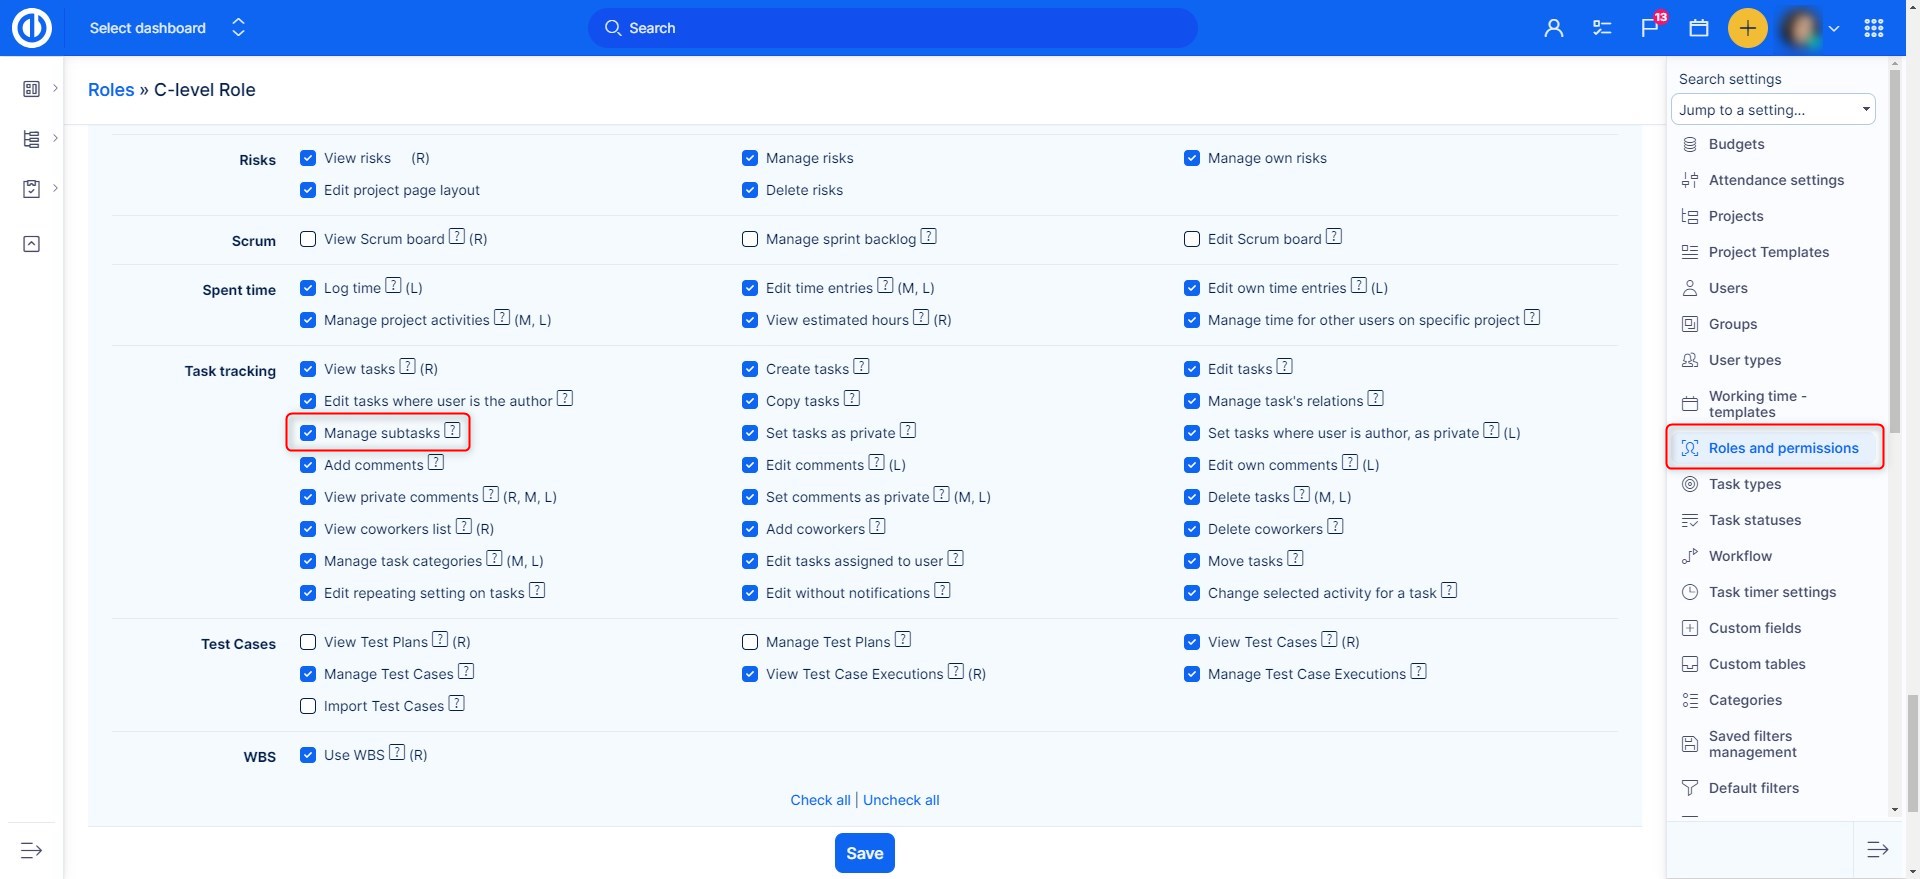Click the Save button
This screenshot has width=1920, height=879.
coord(864,853)
